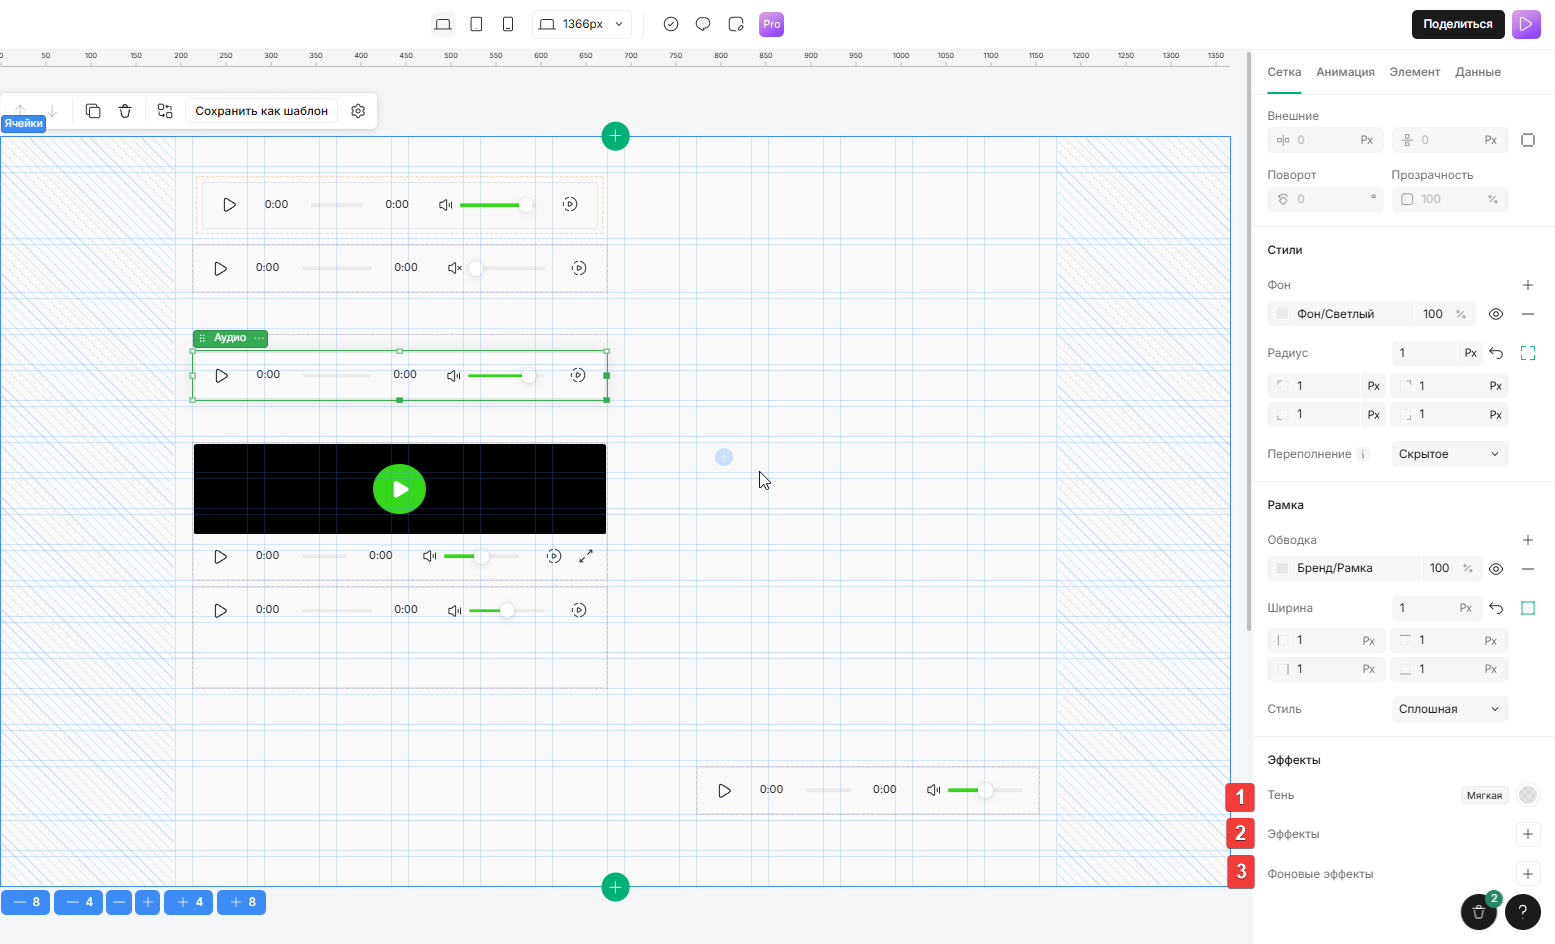Toggle visibility of Фон/Светлый background
1555x944 pixels.
pyautogui.click(x=1496, y=314)
